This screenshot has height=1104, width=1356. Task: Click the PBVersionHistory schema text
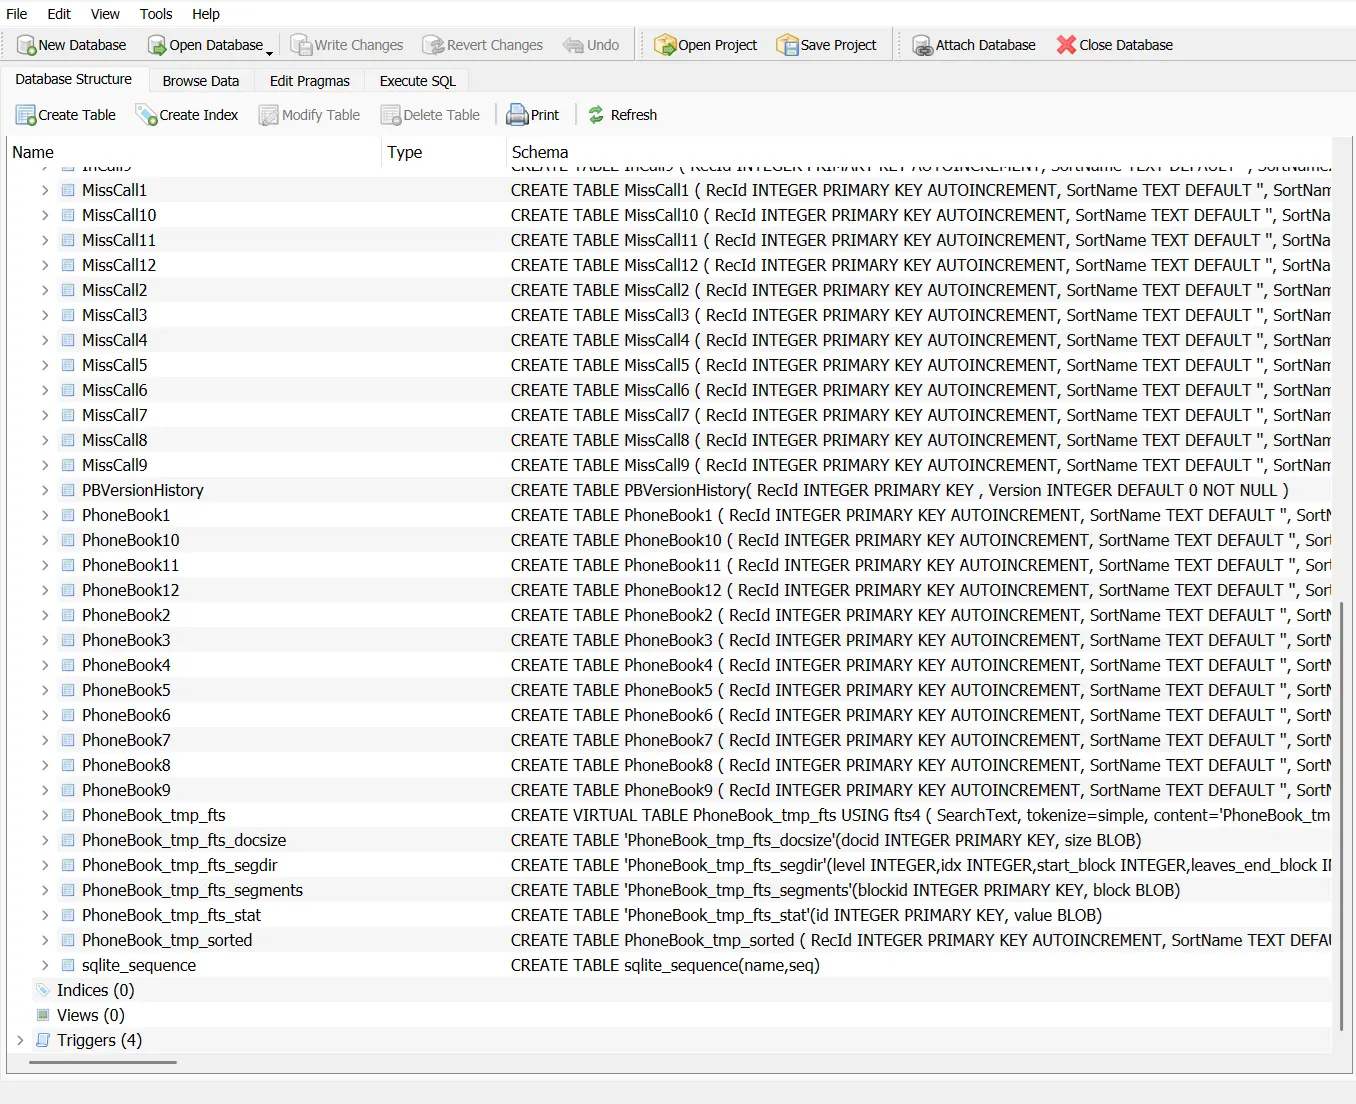click(899, 490)
